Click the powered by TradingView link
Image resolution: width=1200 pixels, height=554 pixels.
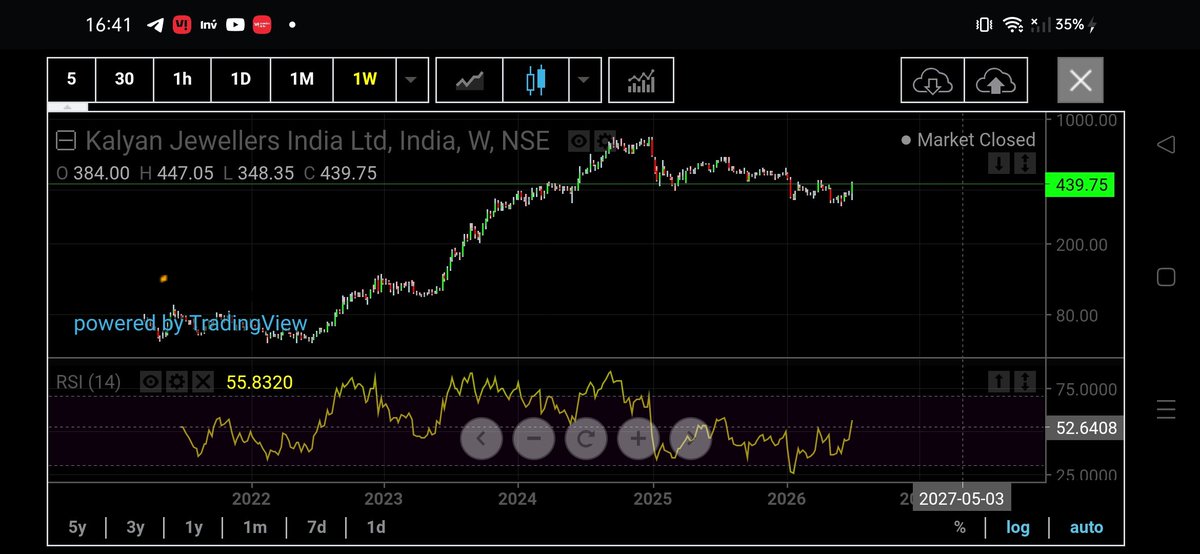[x=190, y=324]
